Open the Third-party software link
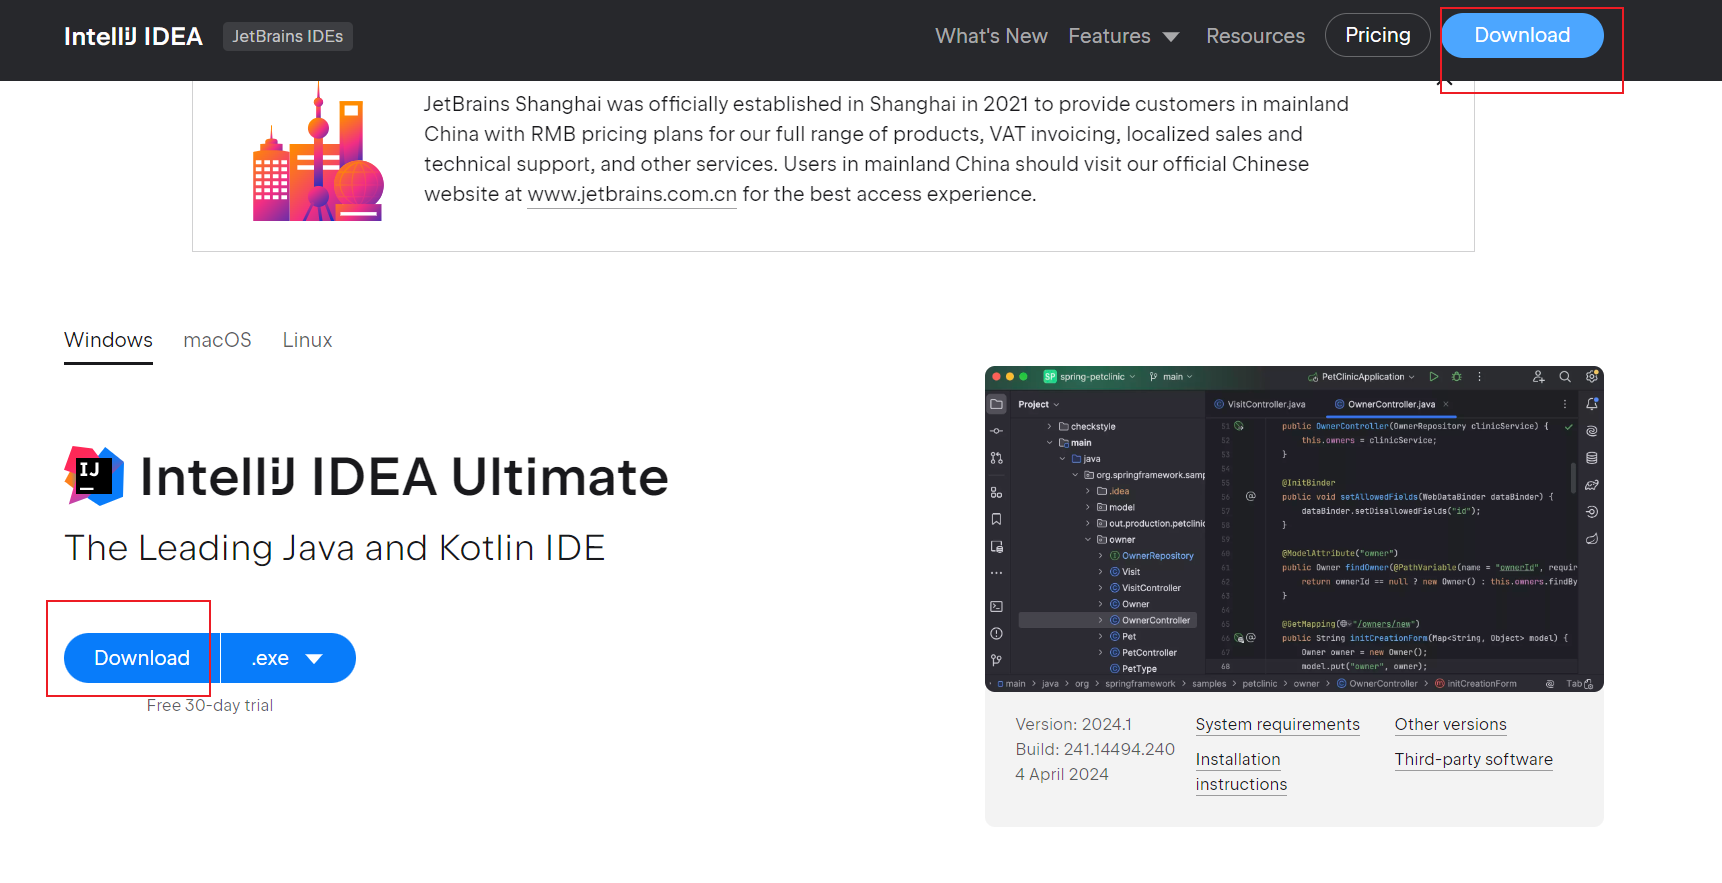The width and height of the screenshot is (1722, 883). (x=1473, y=759)
